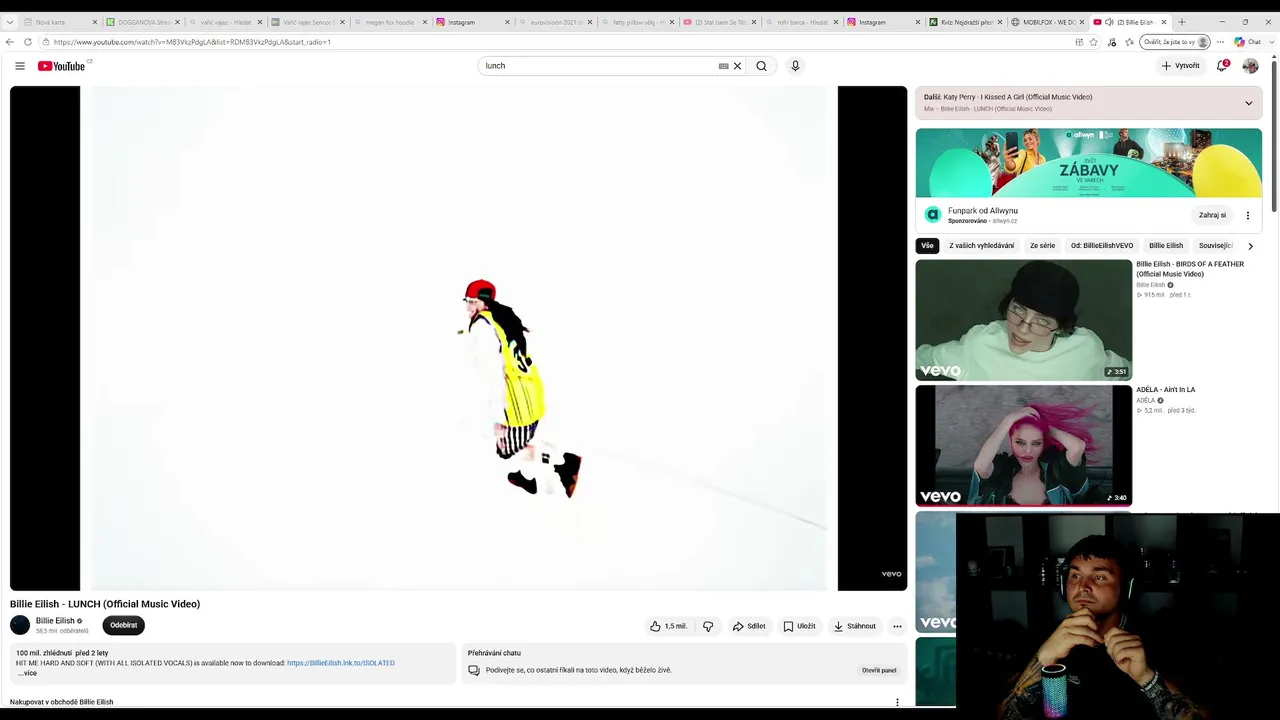Open Billie Eilish channel avatar

click(x=20, y=625)
